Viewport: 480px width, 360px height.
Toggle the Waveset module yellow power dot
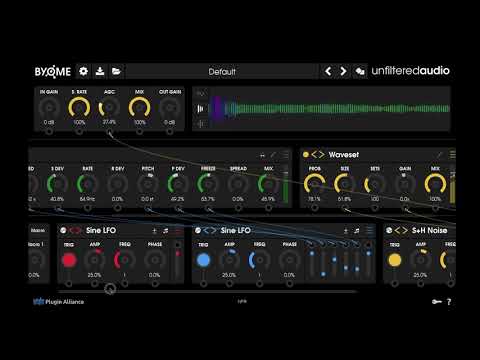305,155
